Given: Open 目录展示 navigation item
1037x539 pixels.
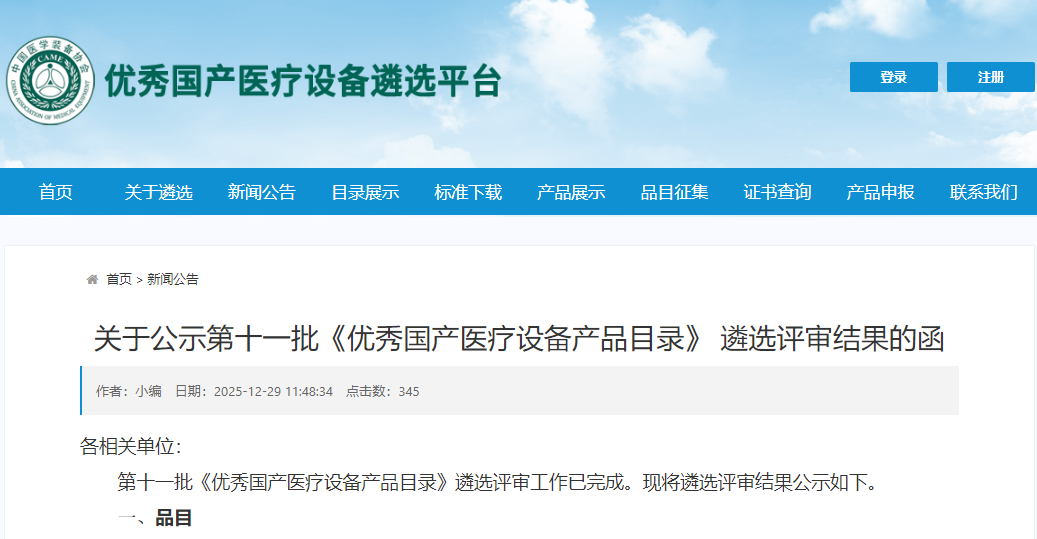Looking at the screenshot, I should (x=365, y=192).
